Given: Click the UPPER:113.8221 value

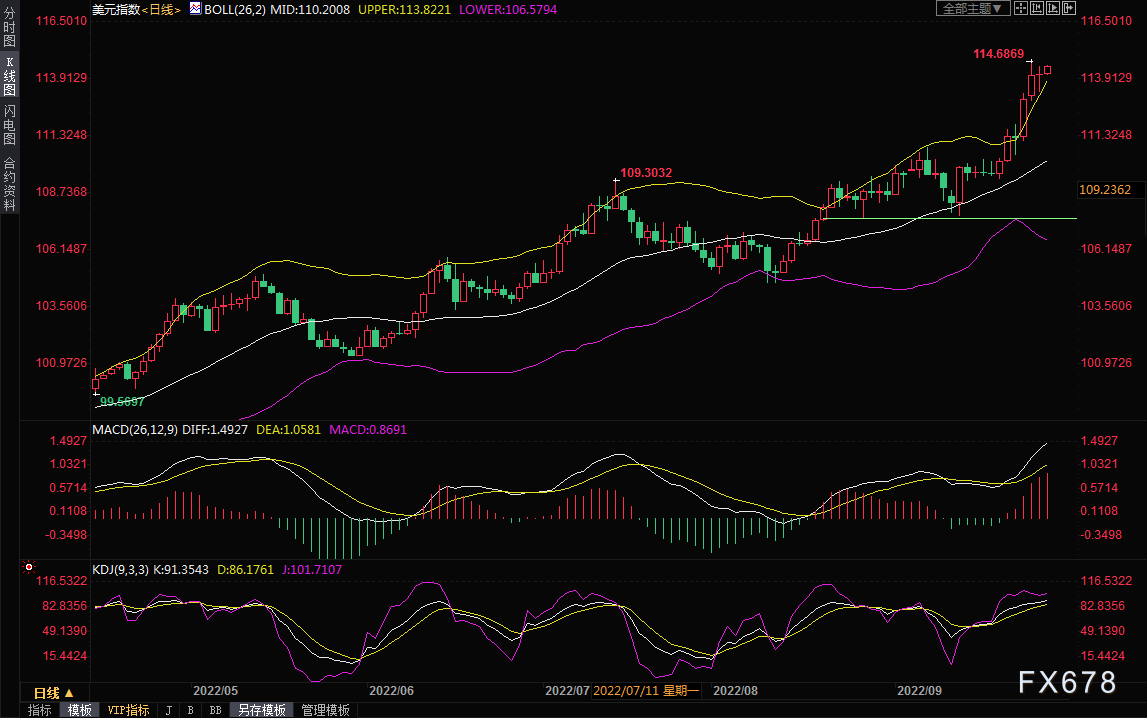Looking at the screenshot, I should [405, 10].
